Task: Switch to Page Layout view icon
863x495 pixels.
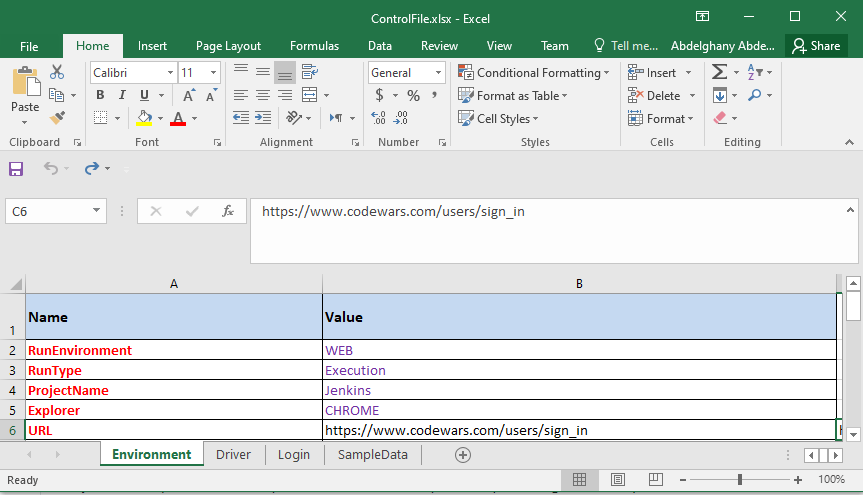Action: click(618, 480)
